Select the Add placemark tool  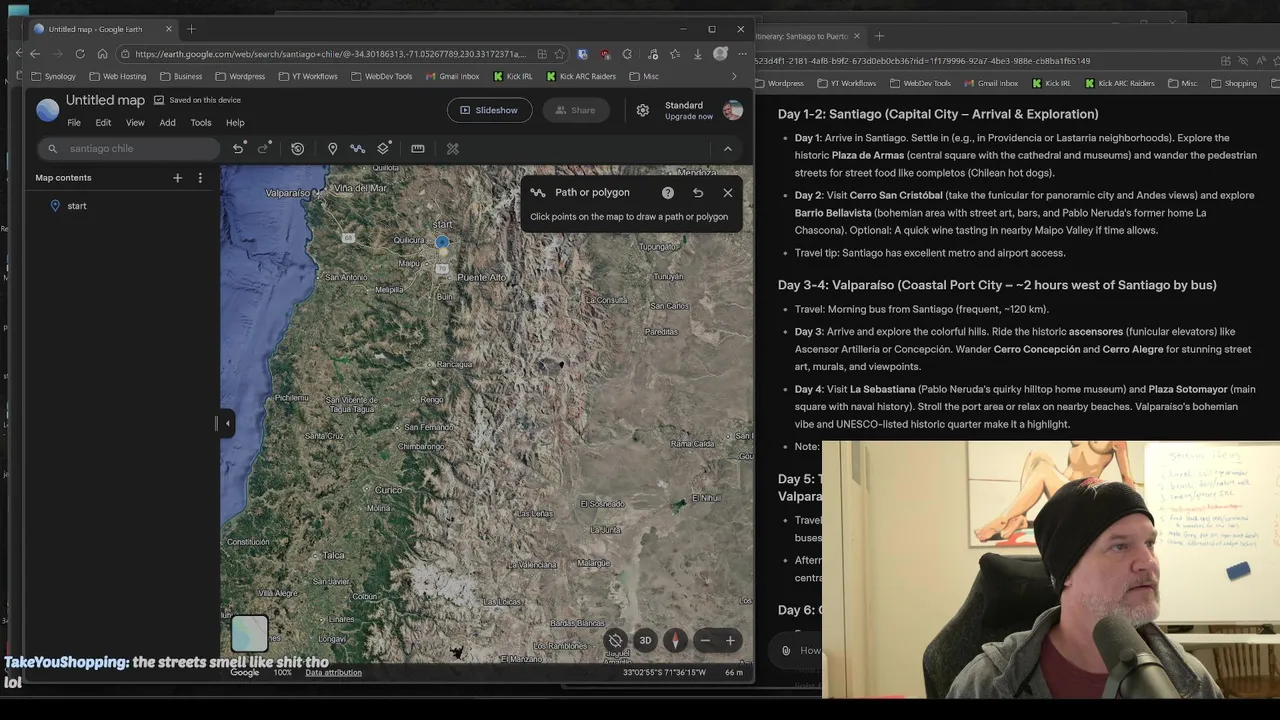click(333, 148)
